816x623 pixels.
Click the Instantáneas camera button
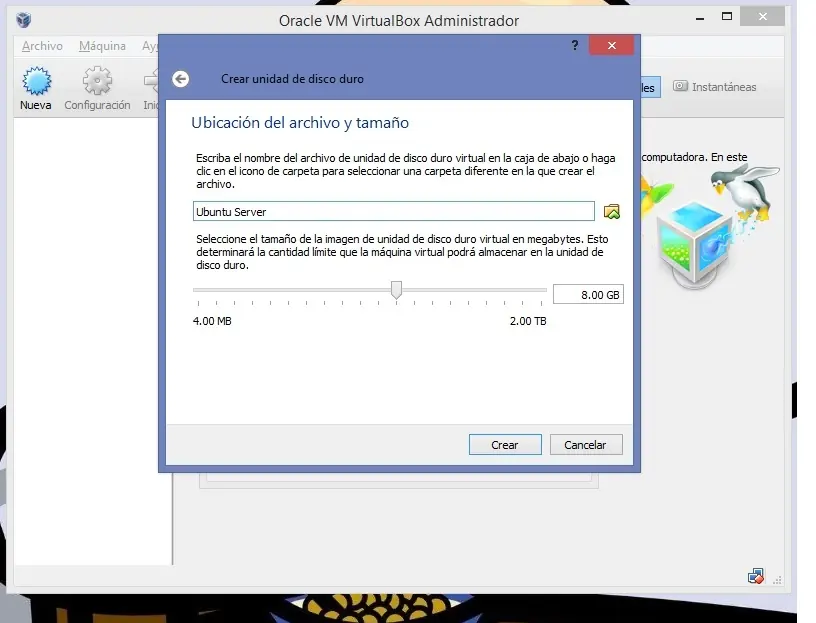click(x=715, y=87)
